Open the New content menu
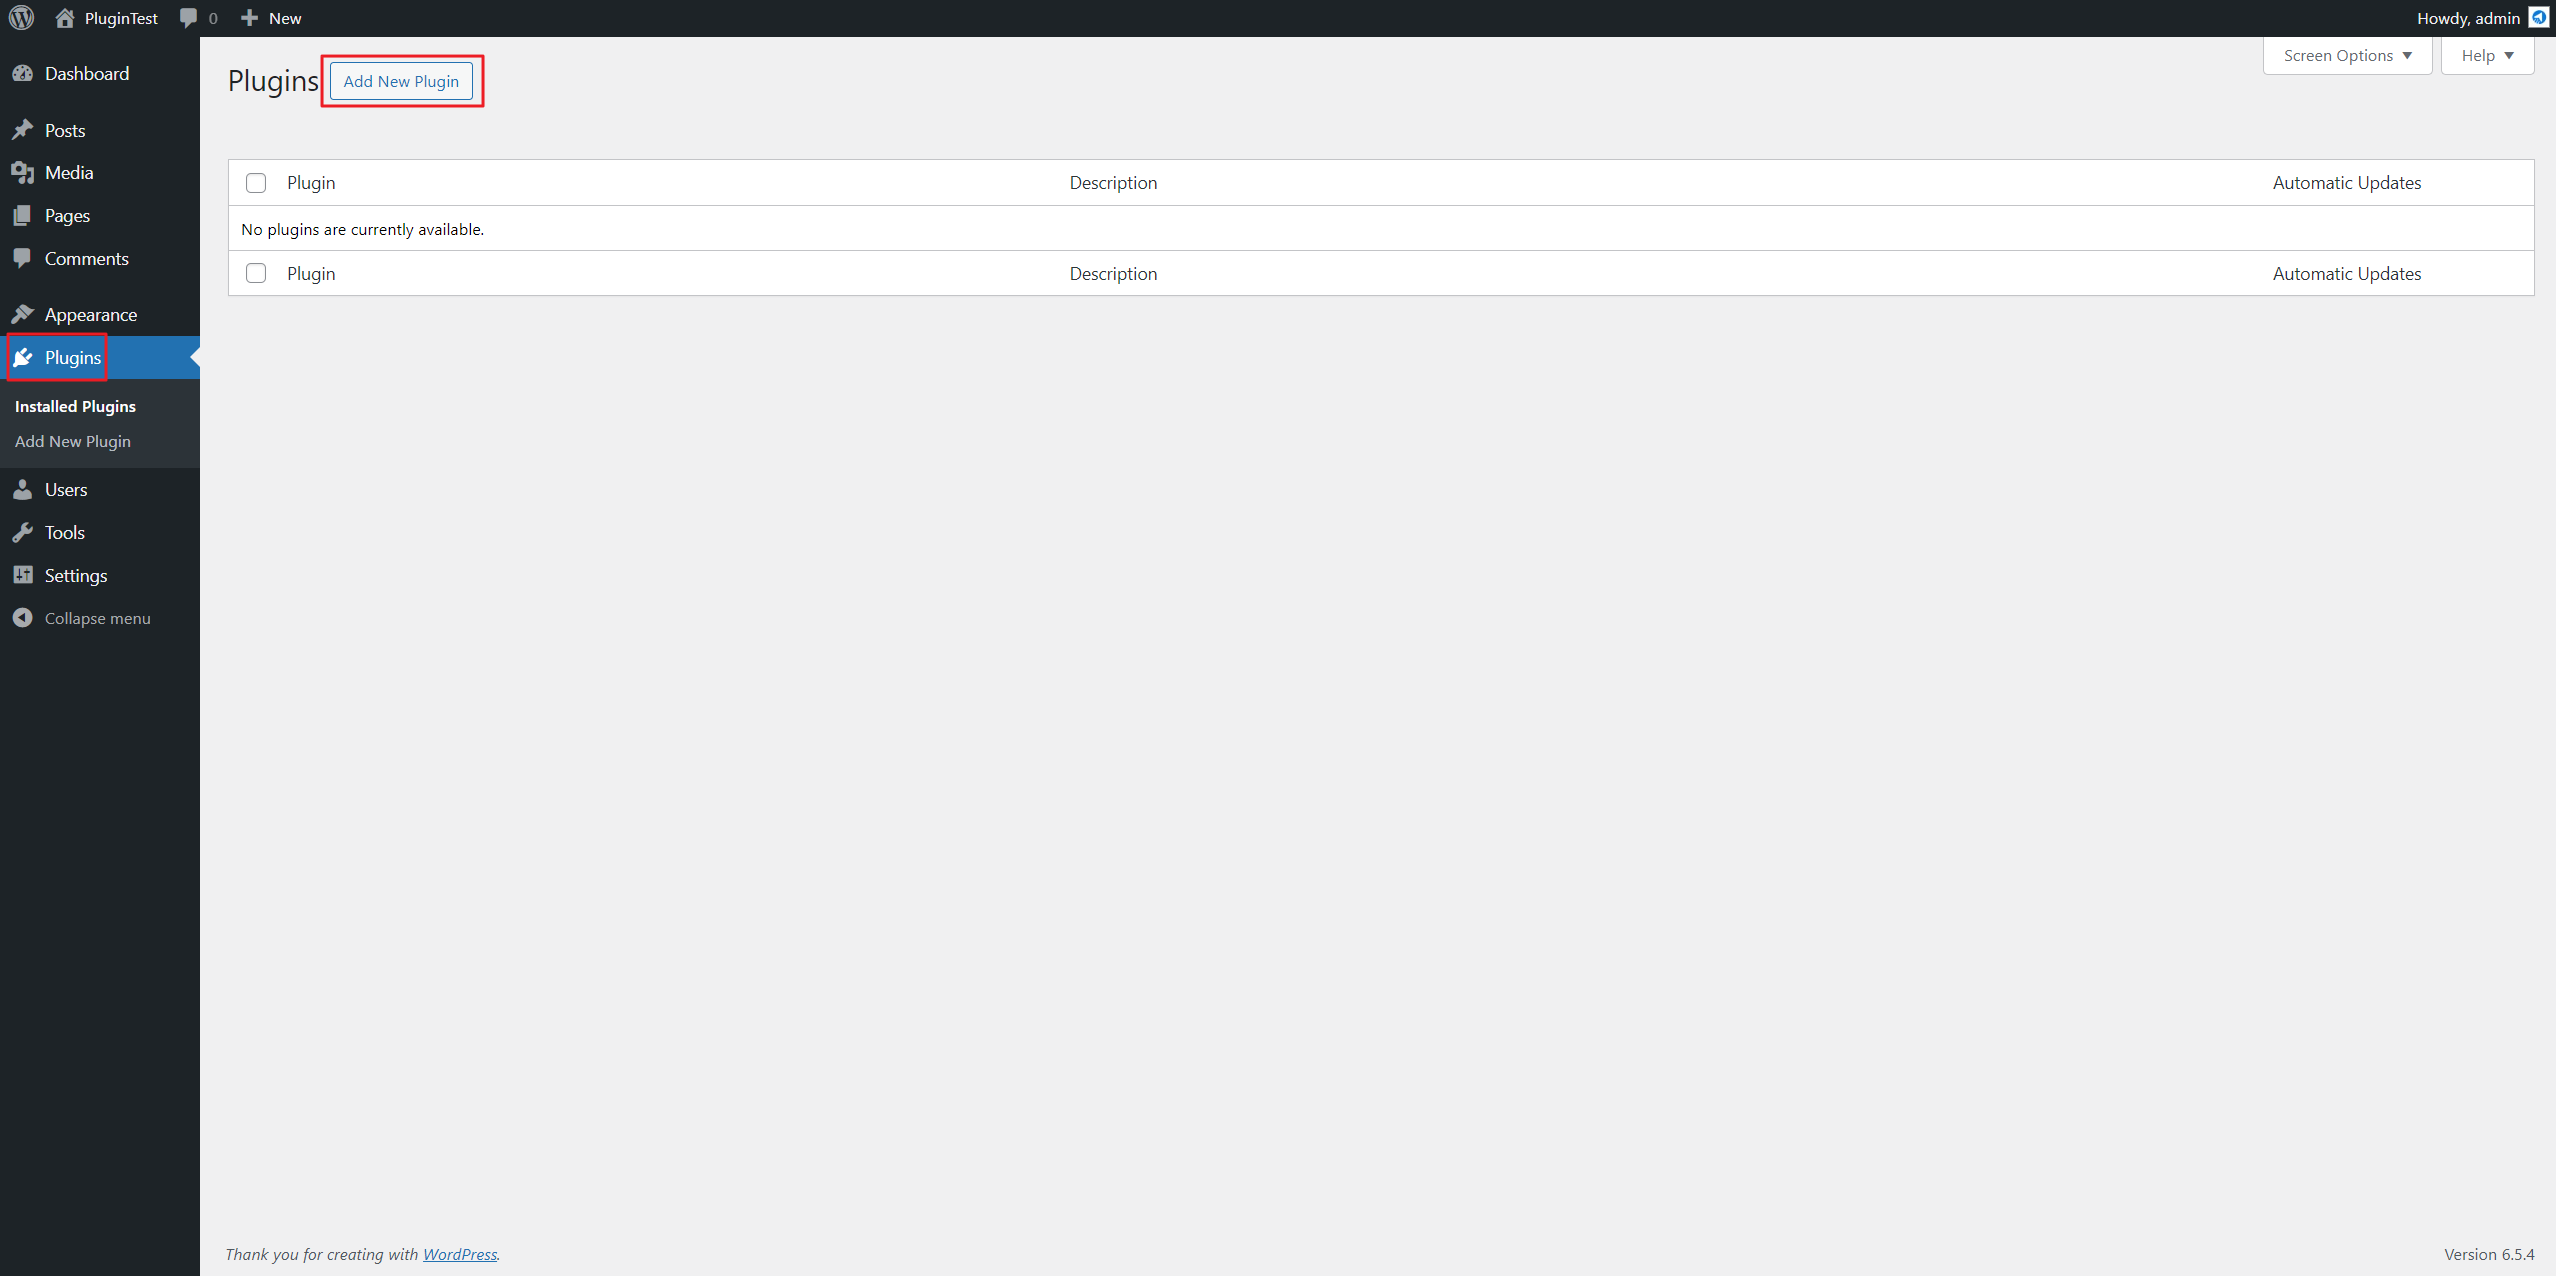This screenshot has width=2556, height=1276. coord(272,18)
